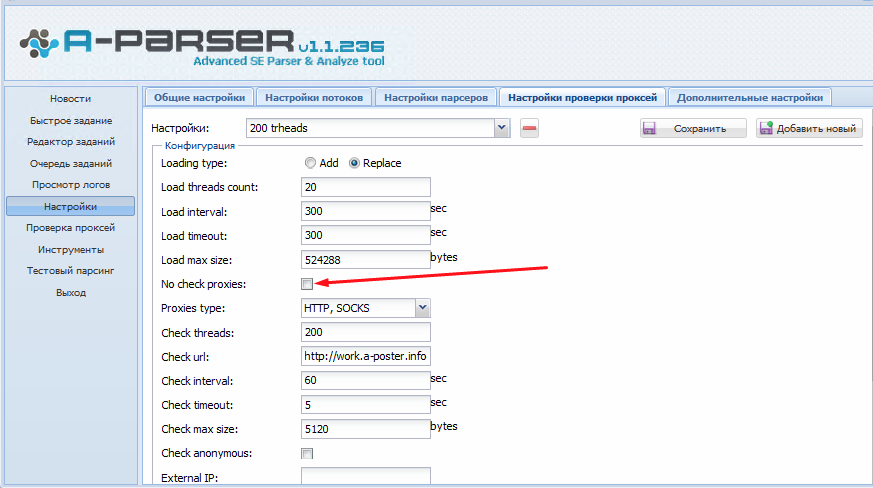
Task: Select Настройки in the sidebar
Action: point(71,206)
